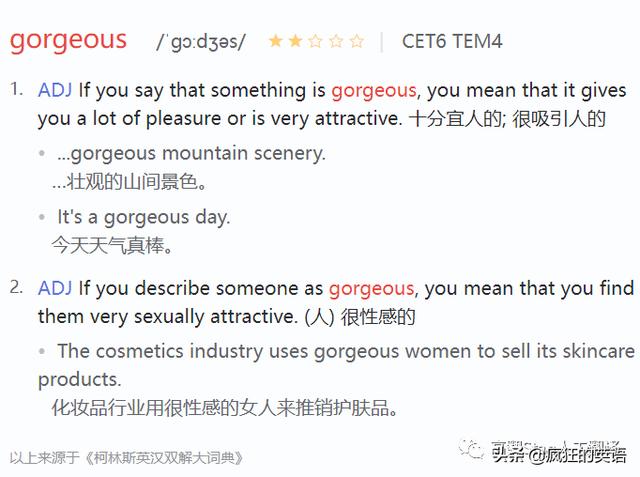Click the bullet before 'It's a gorgeous day'

click(41, 217)
